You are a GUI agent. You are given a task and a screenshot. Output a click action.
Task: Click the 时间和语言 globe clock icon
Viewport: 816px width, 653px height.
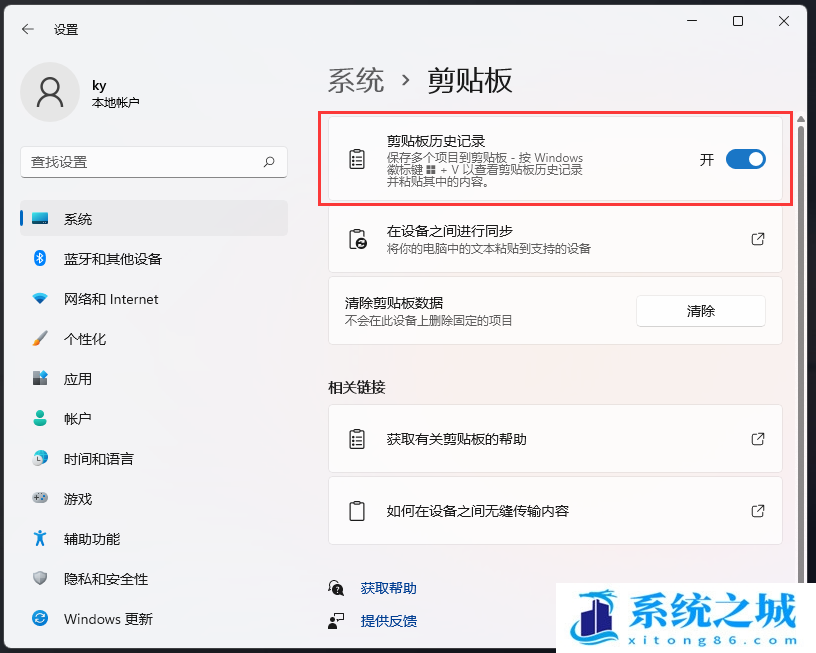[x=40, y=459]
